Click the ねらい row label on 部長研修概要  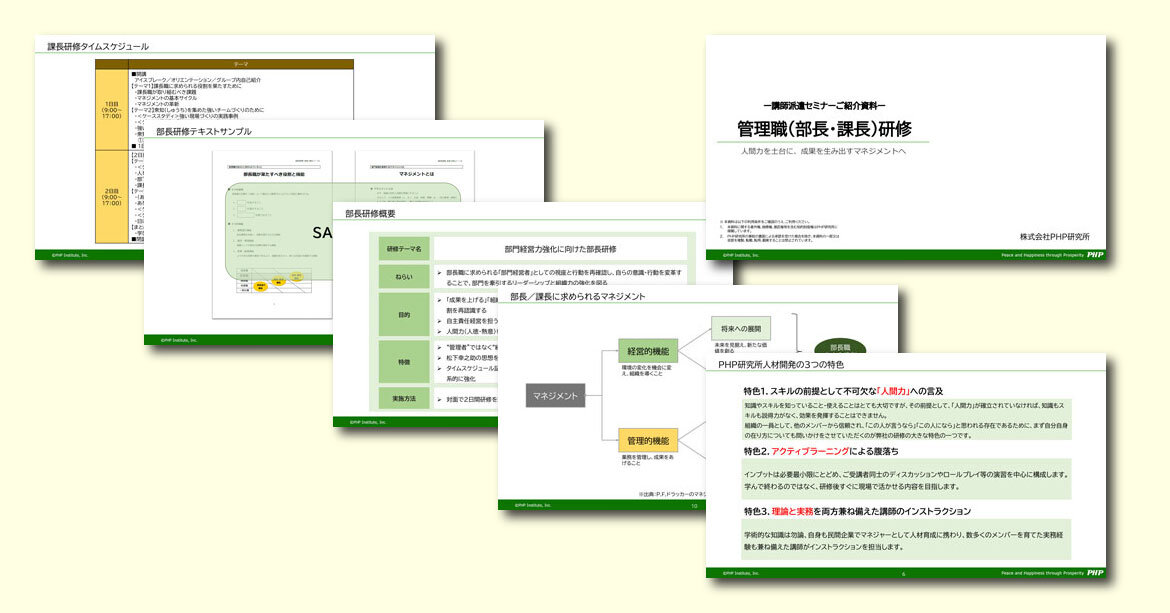click(403, 276)
